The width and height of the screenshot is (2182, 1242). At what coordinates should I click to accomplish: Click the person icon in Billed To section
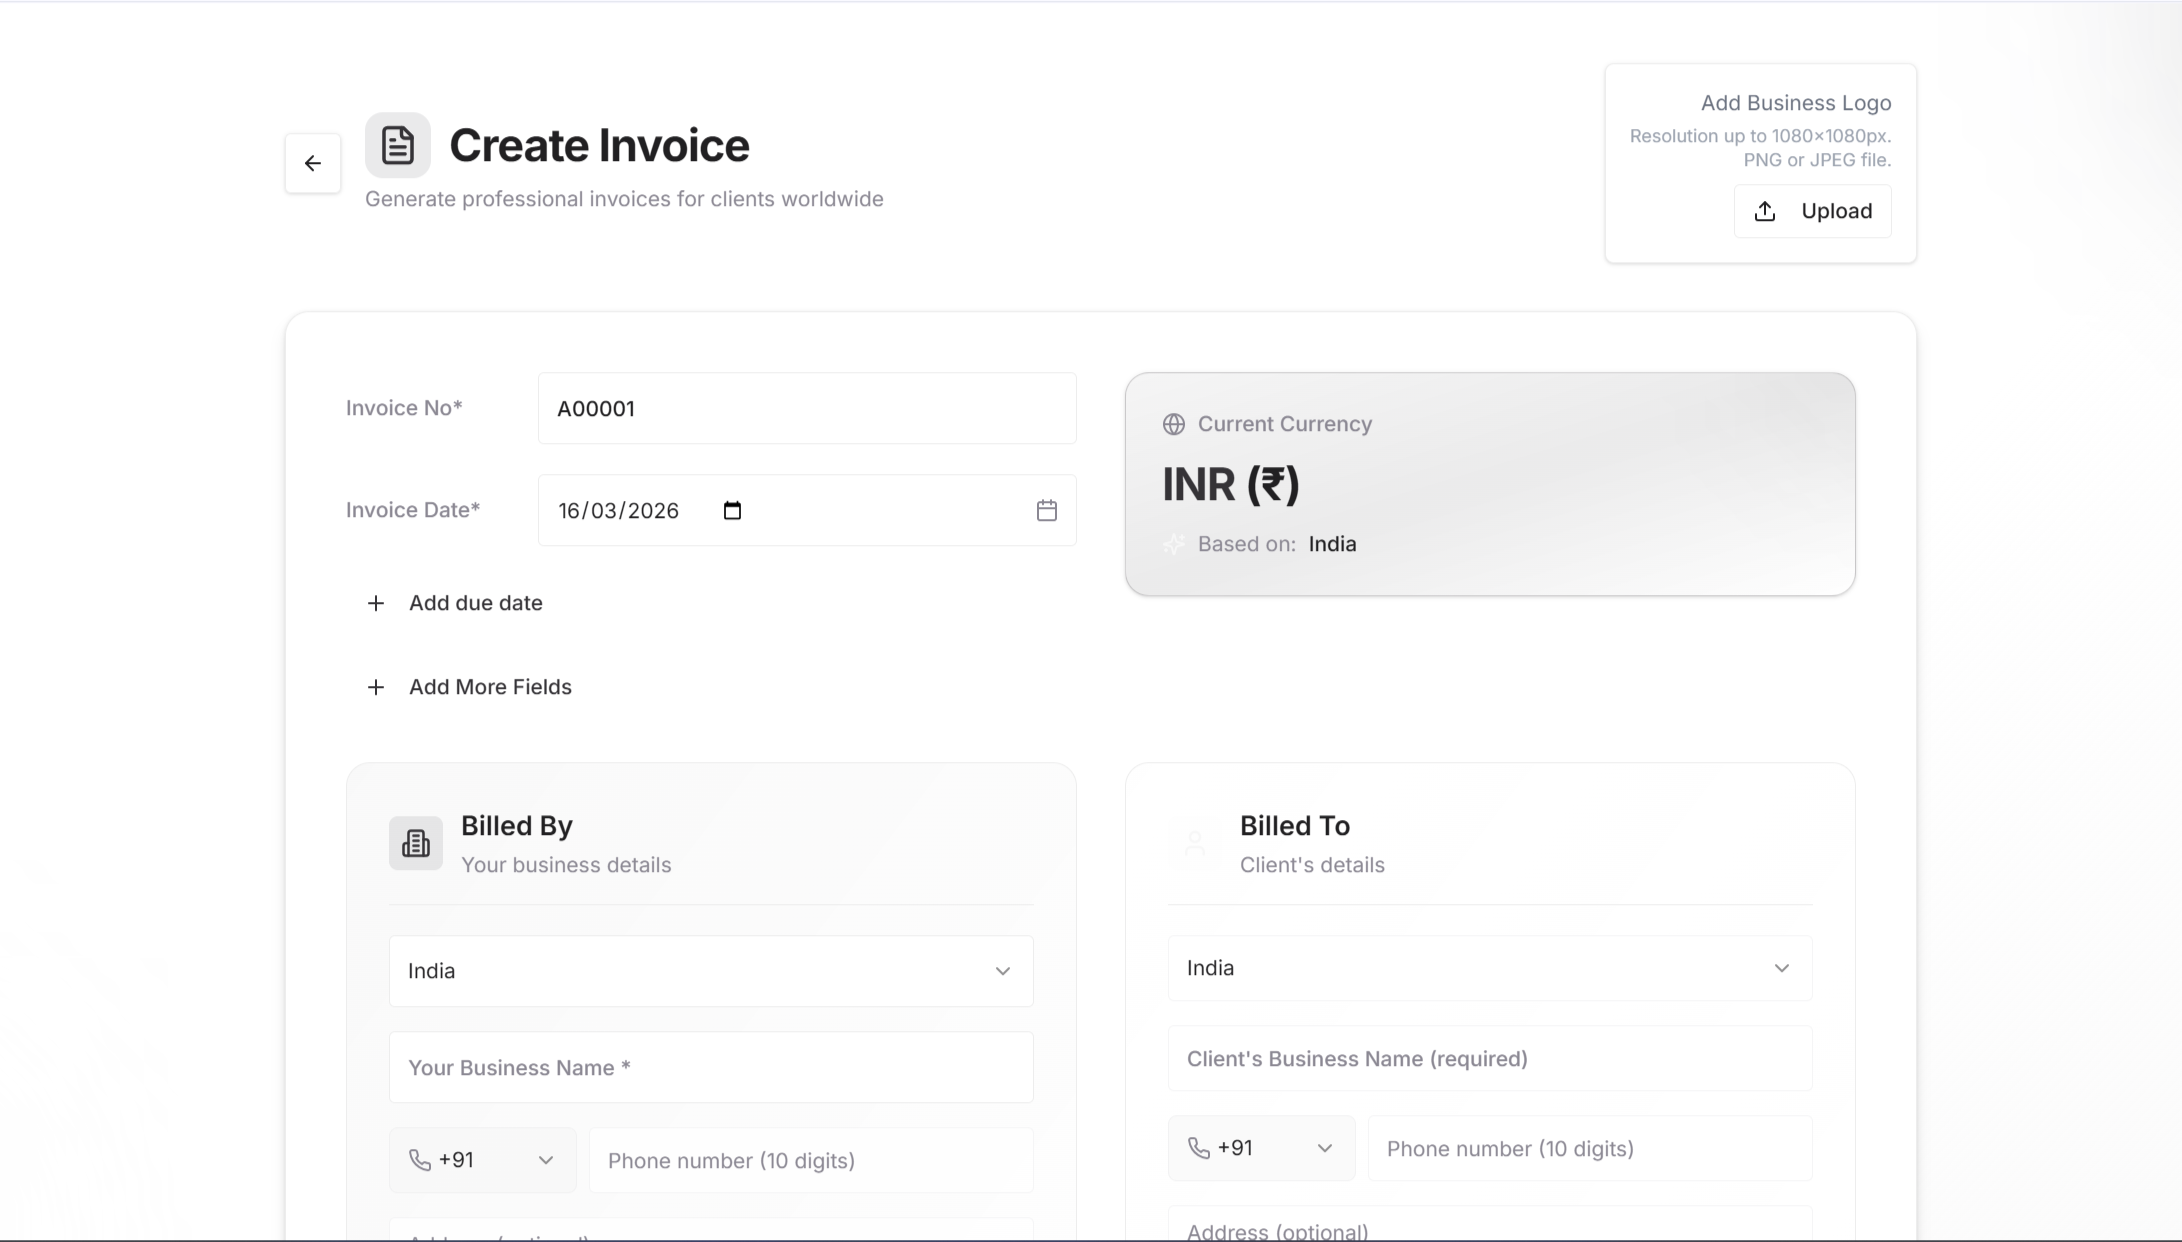[x=1194, y=843]
